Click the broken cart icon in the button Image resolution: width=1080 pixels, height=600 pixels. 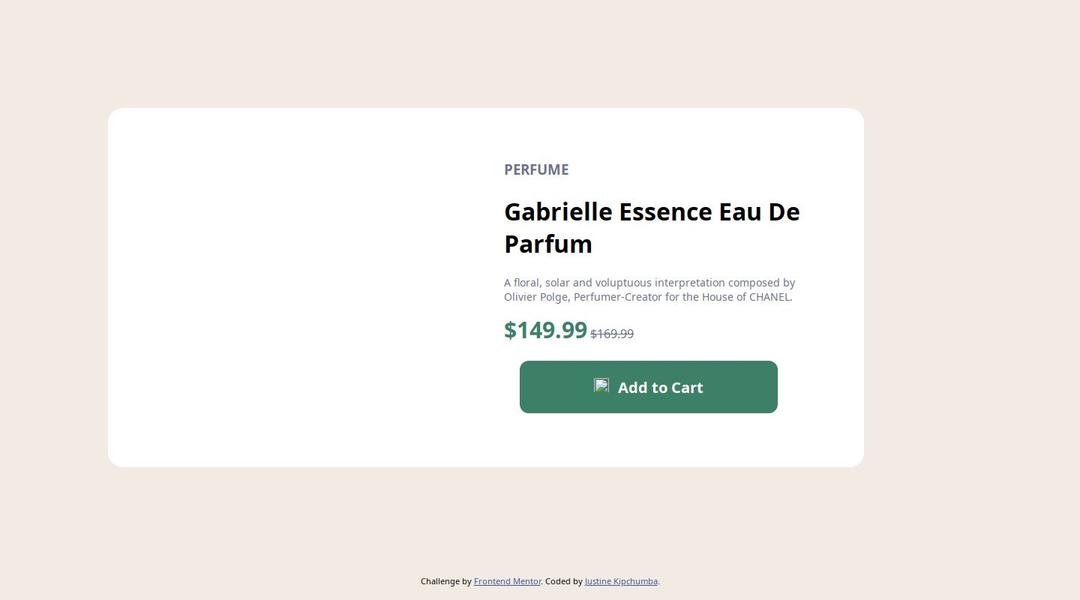tap(601, 386)
